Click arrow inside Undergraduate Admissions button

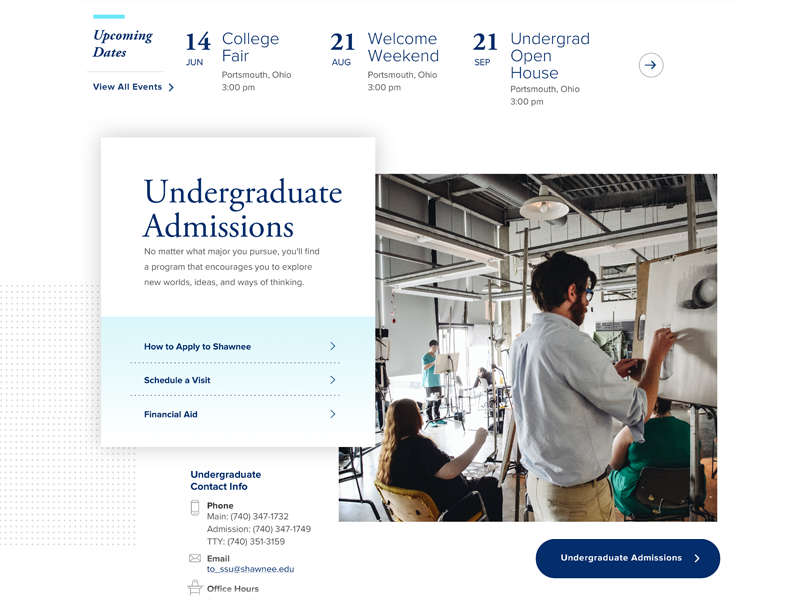[697, 558]
